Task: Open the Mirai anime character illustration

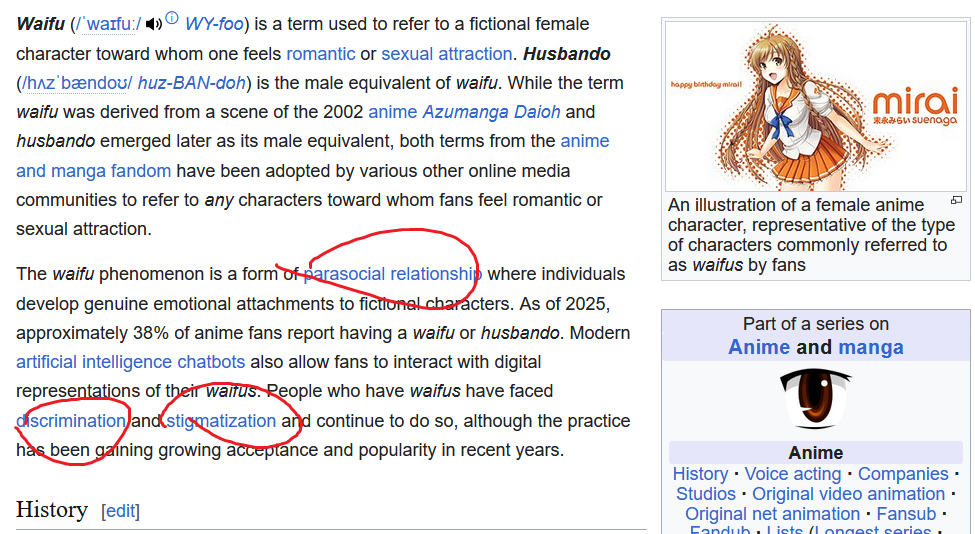Action: (x=816, y=106)
